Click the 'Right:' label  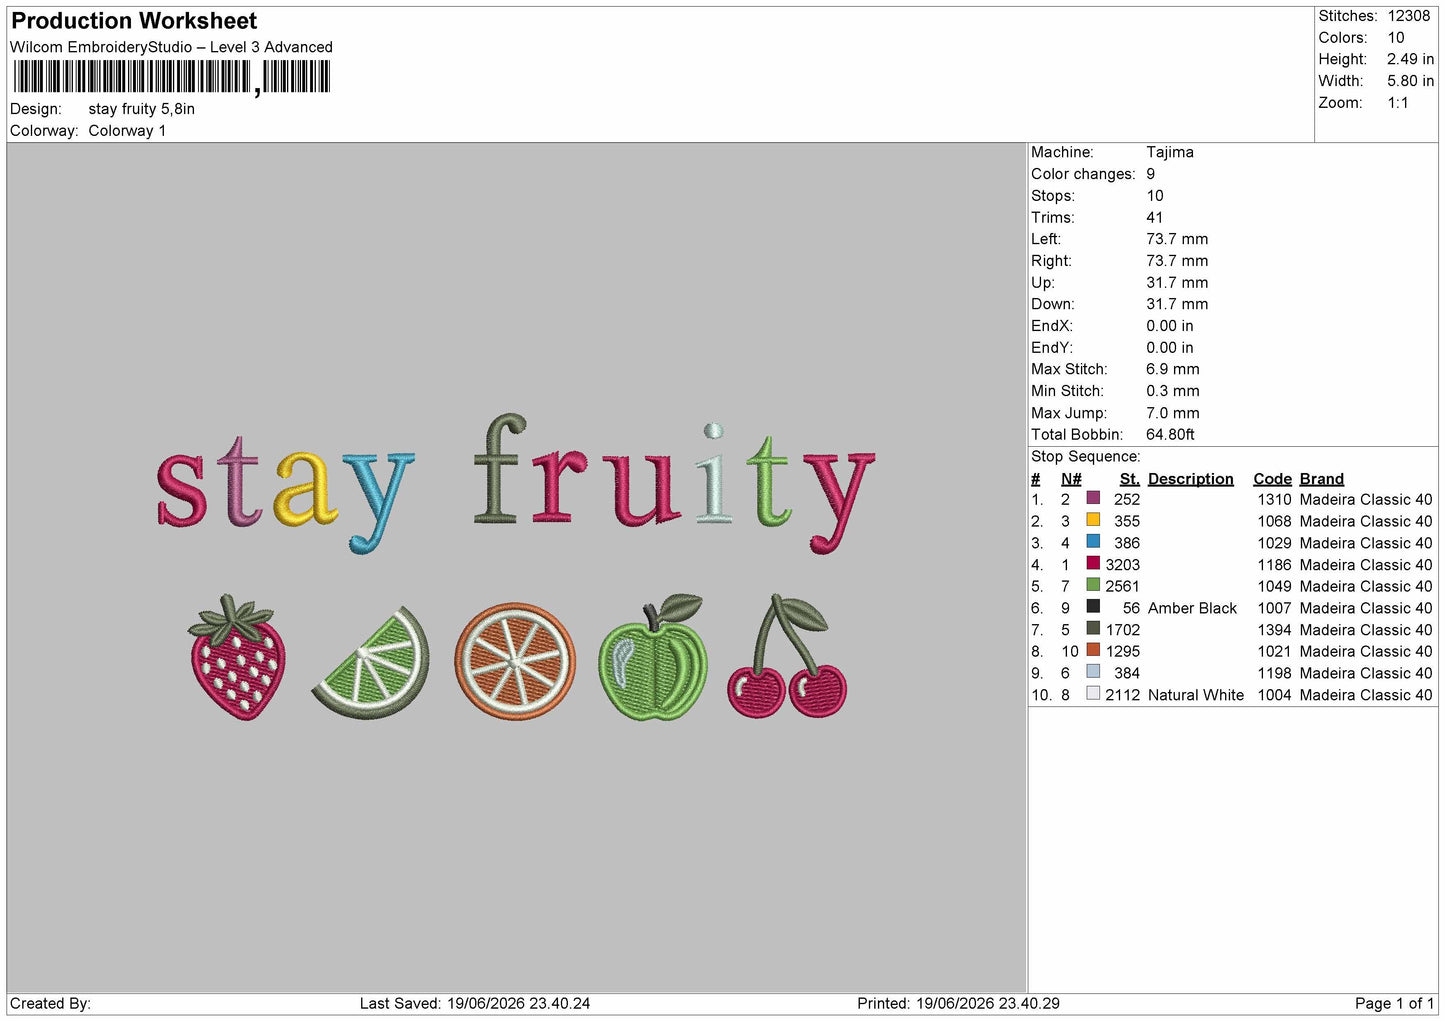click(1051, 261)
